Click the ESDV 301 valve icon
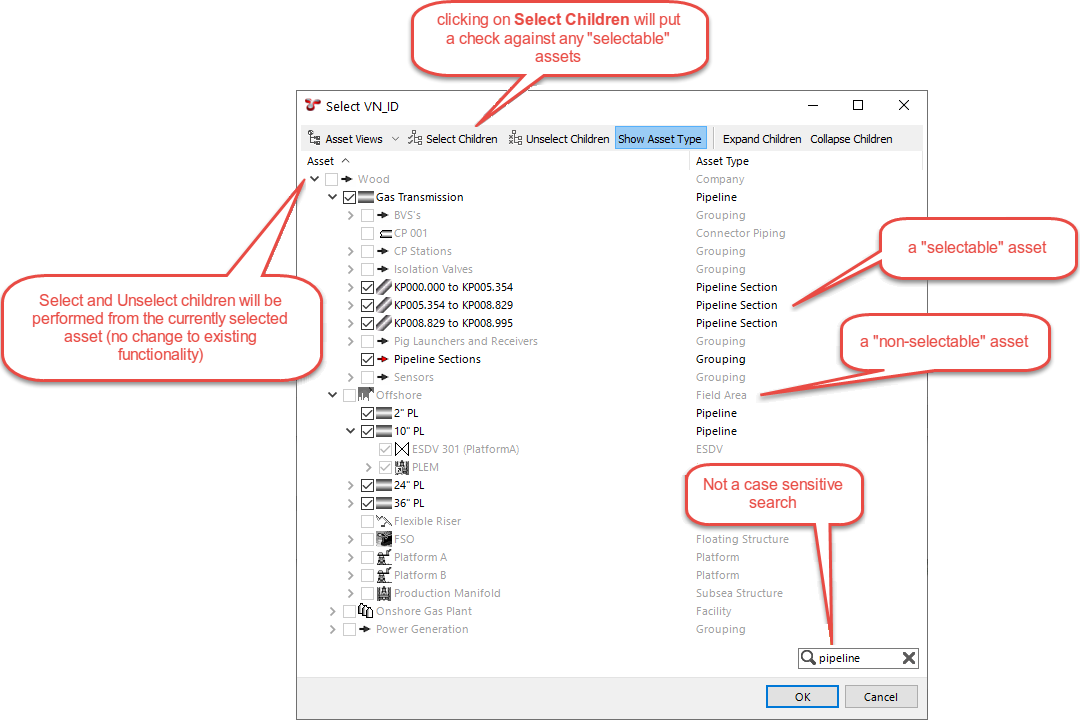Image resolution: width=1080 pixels, height=720 pixels. pos(402,449)
